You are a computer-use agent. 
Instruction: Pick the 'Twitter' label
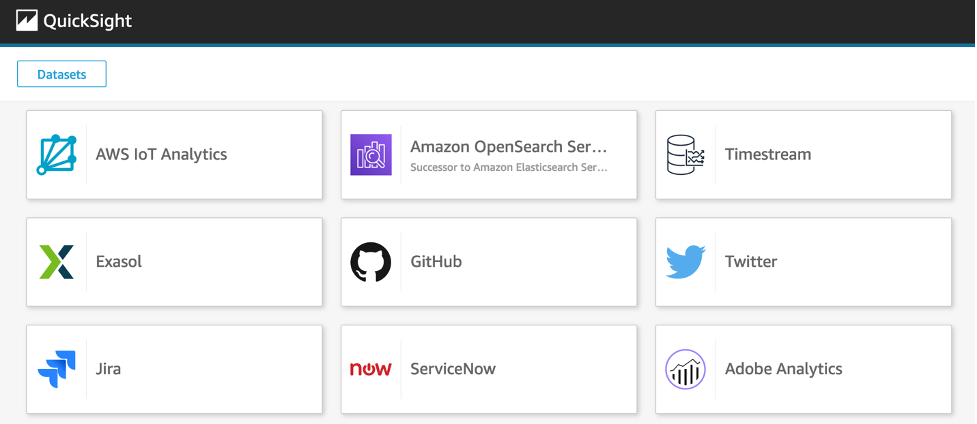coord(751,262)
